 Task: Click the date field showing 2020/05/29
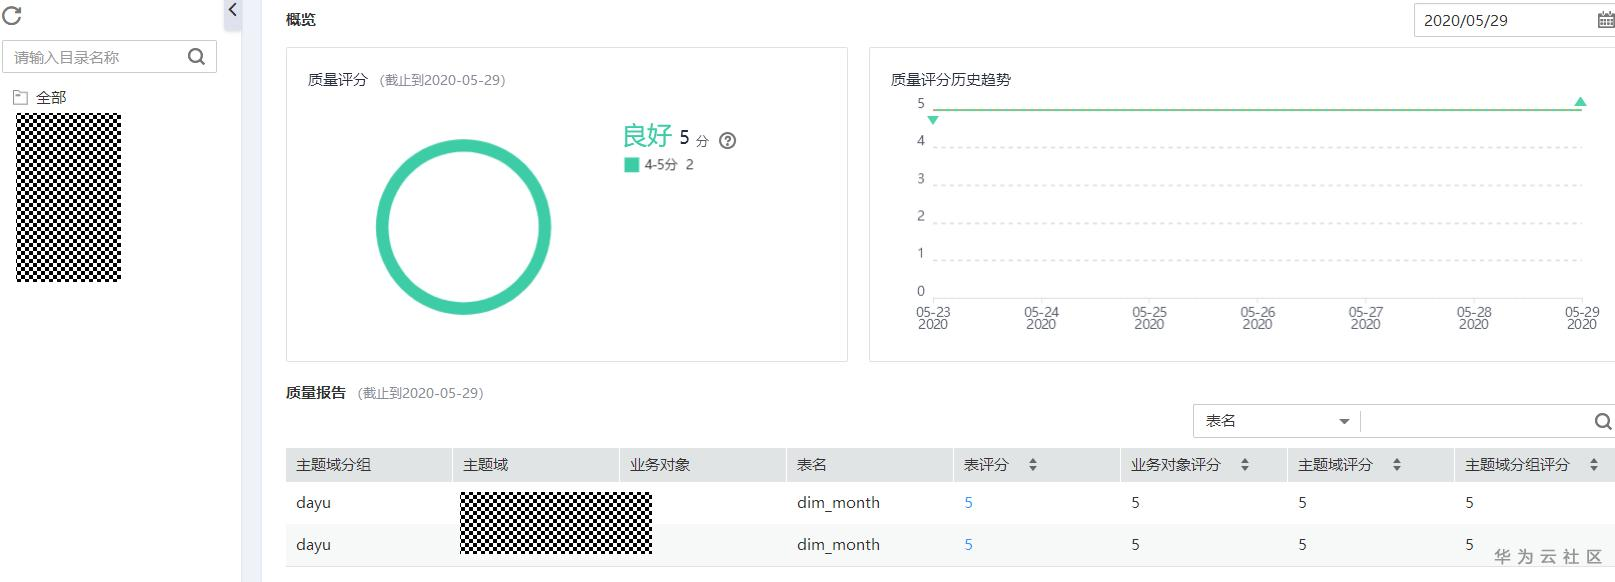1500,20
